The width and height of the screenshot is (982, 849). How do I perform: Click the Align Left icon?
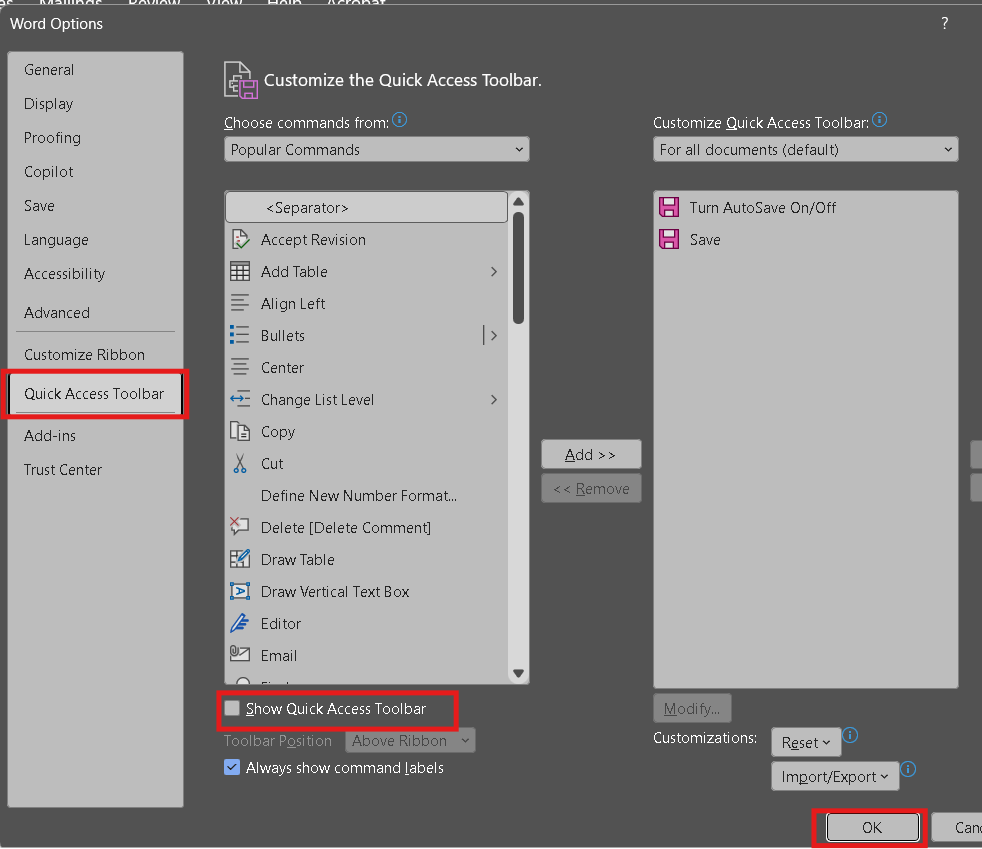(240, 304)
